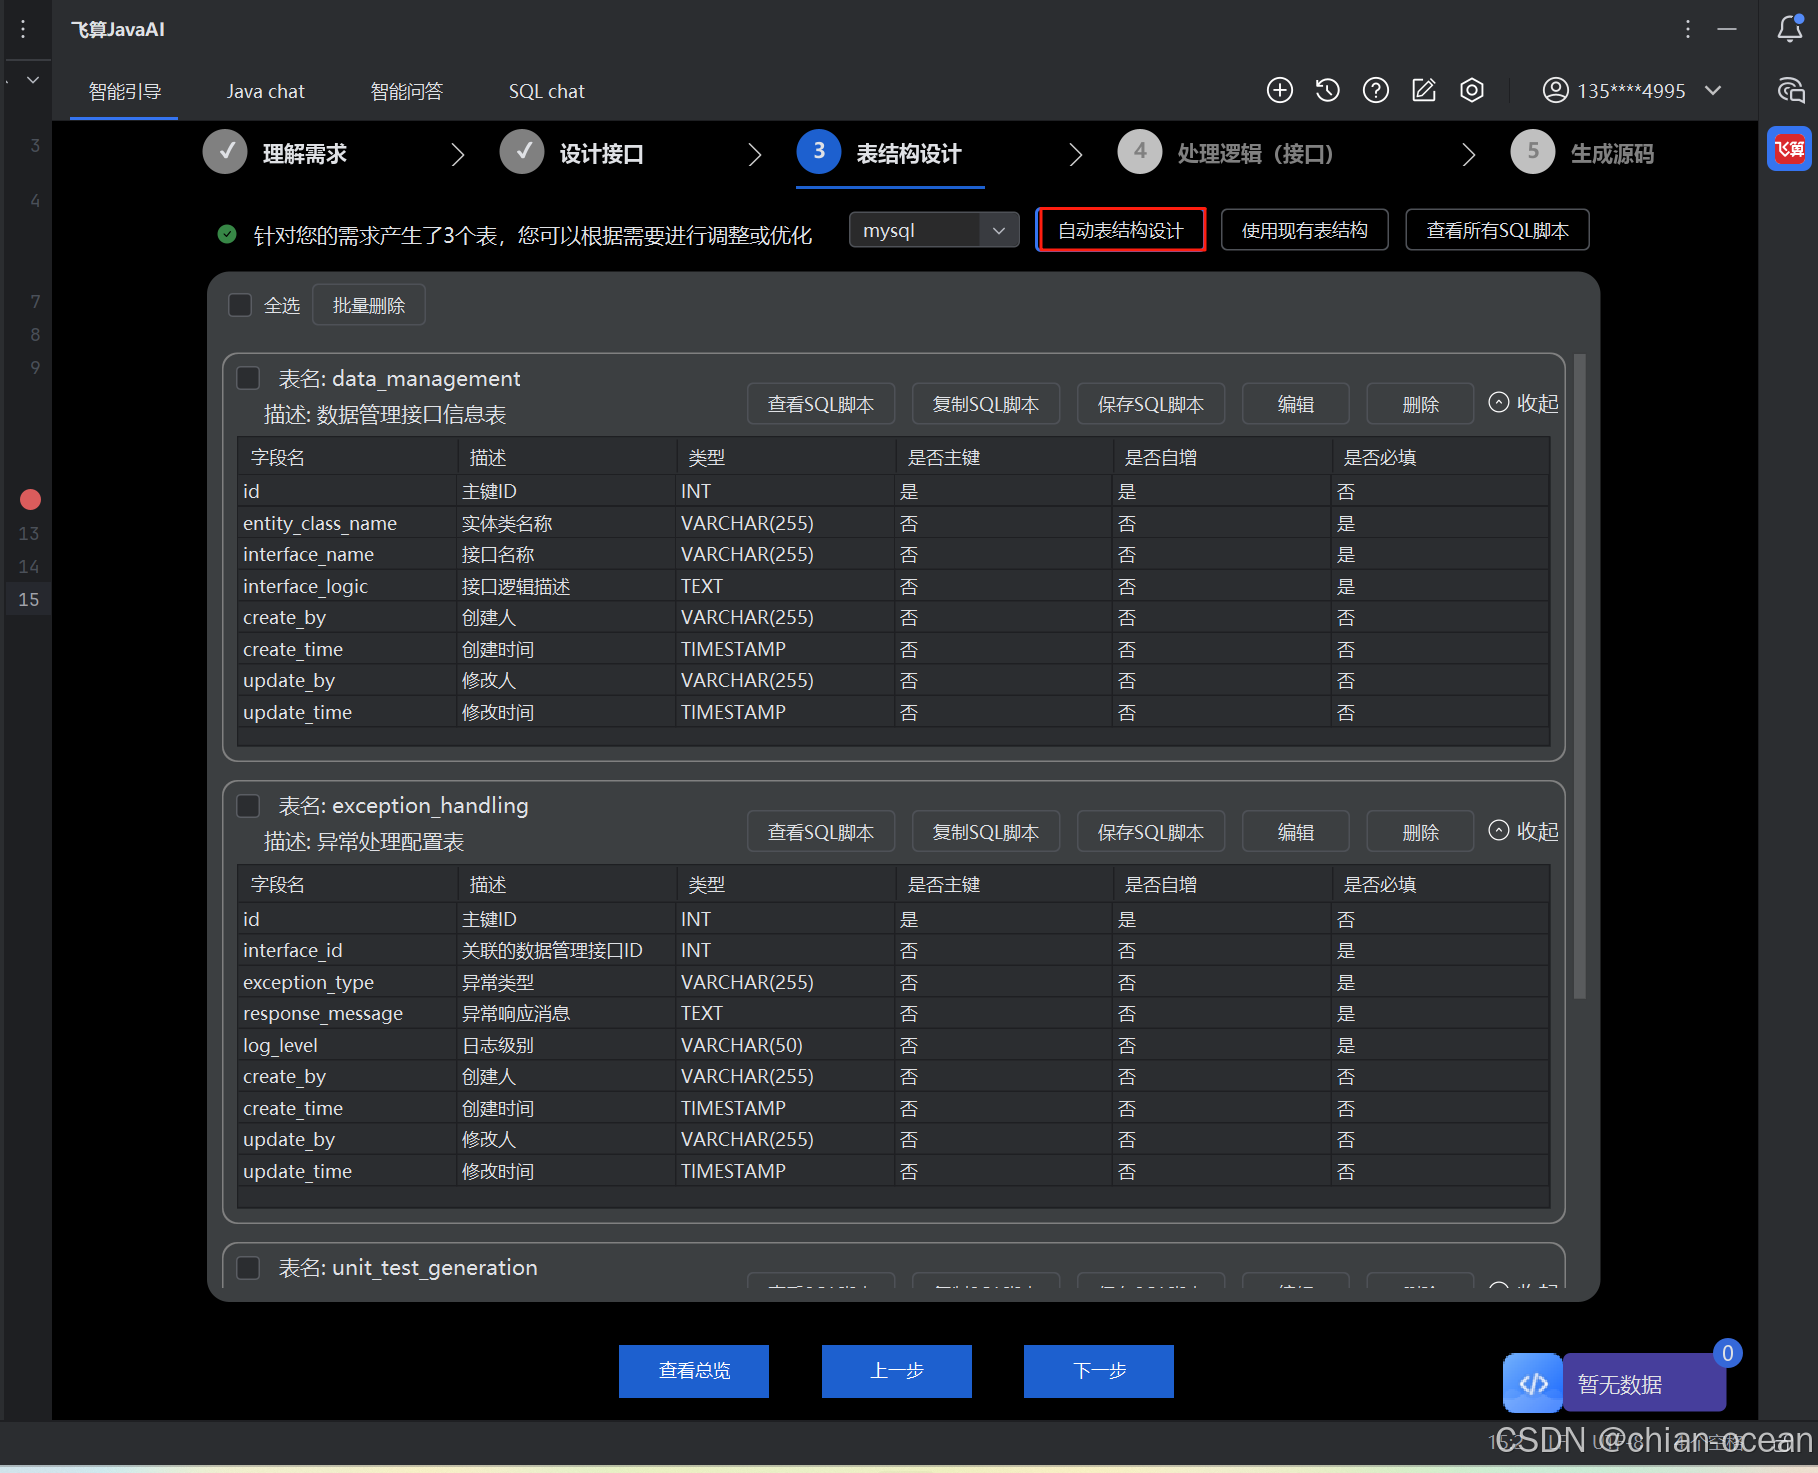Check the exception_handling table checkbox
This screenshot has height=1473, width=1818.
(x=248, y=806)
